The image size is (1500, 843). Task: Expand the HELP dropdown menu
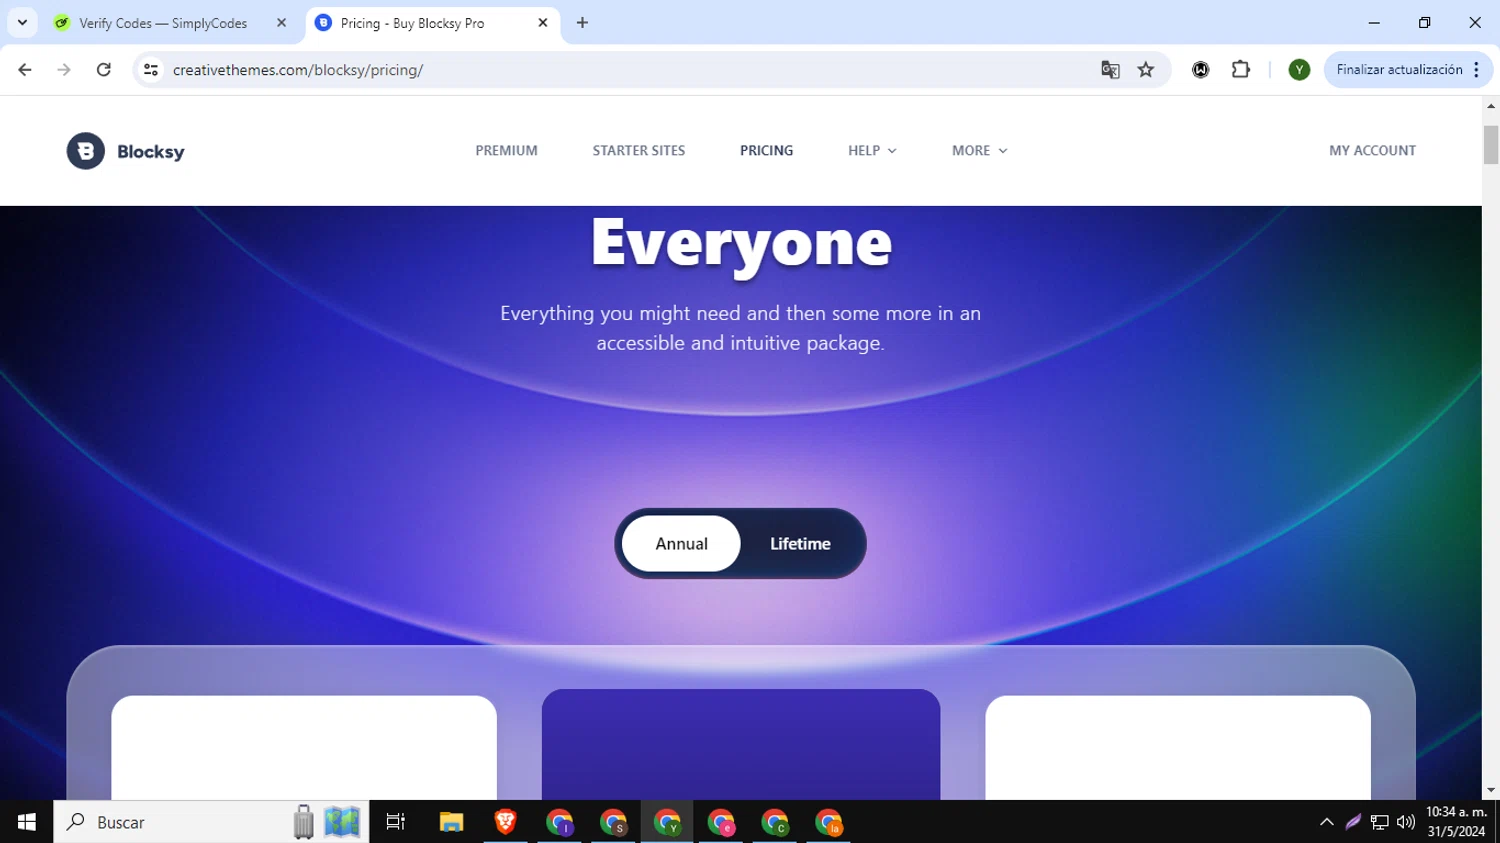[x=872, y=151]
